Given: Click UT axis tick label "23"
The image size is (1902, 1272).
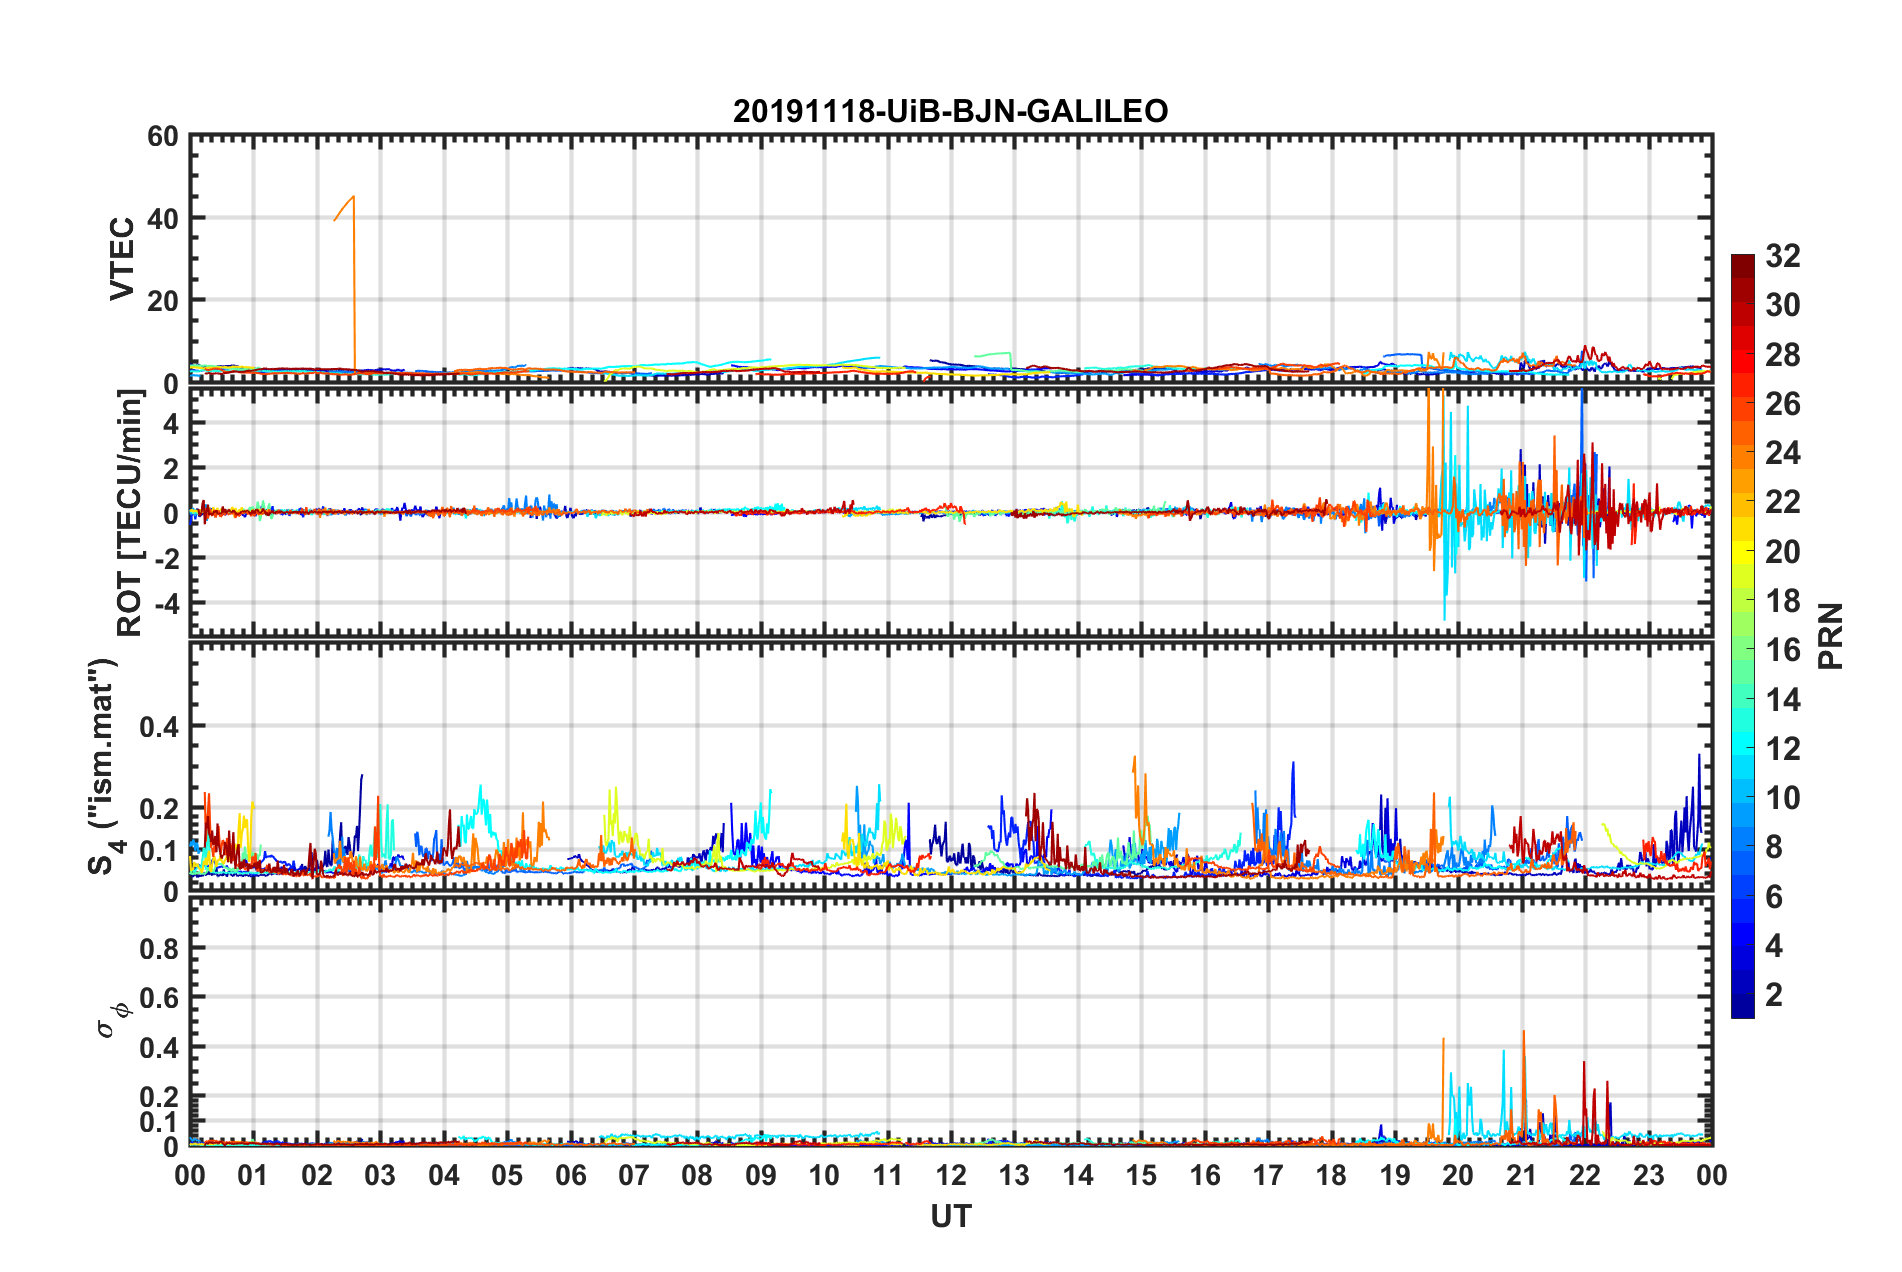Looking at the screenshot, I should click(1649, 1175).
